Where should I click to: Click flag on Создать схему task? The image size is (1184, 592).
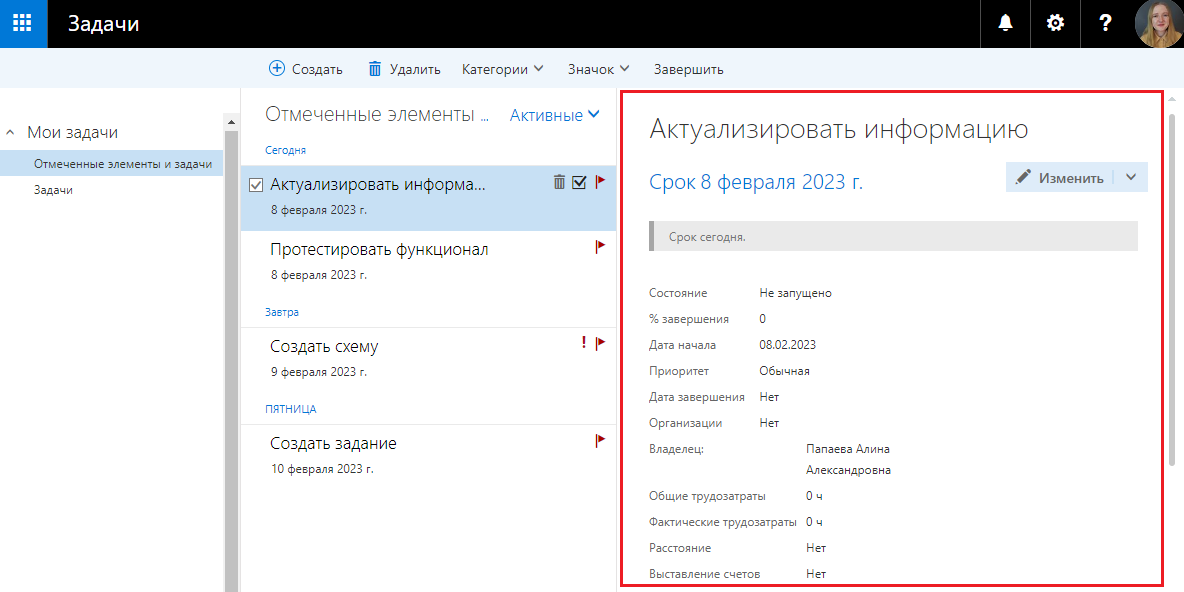pos(601,343)
